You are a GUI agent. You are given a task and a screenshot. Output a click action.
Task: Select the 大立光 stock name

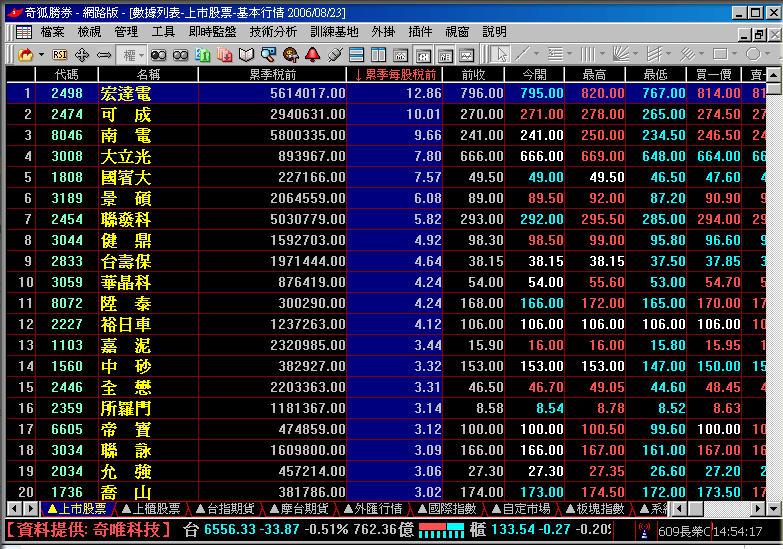pyautogui.click(x=126, y=157)
